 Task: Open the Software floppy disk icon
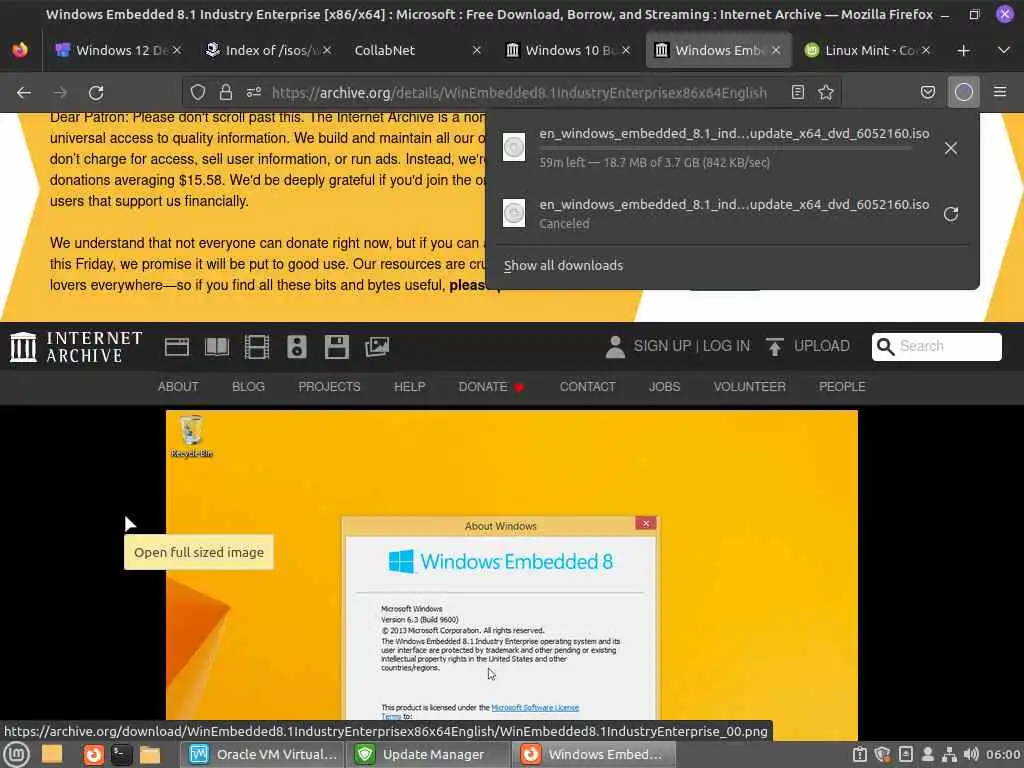point(336,347)
